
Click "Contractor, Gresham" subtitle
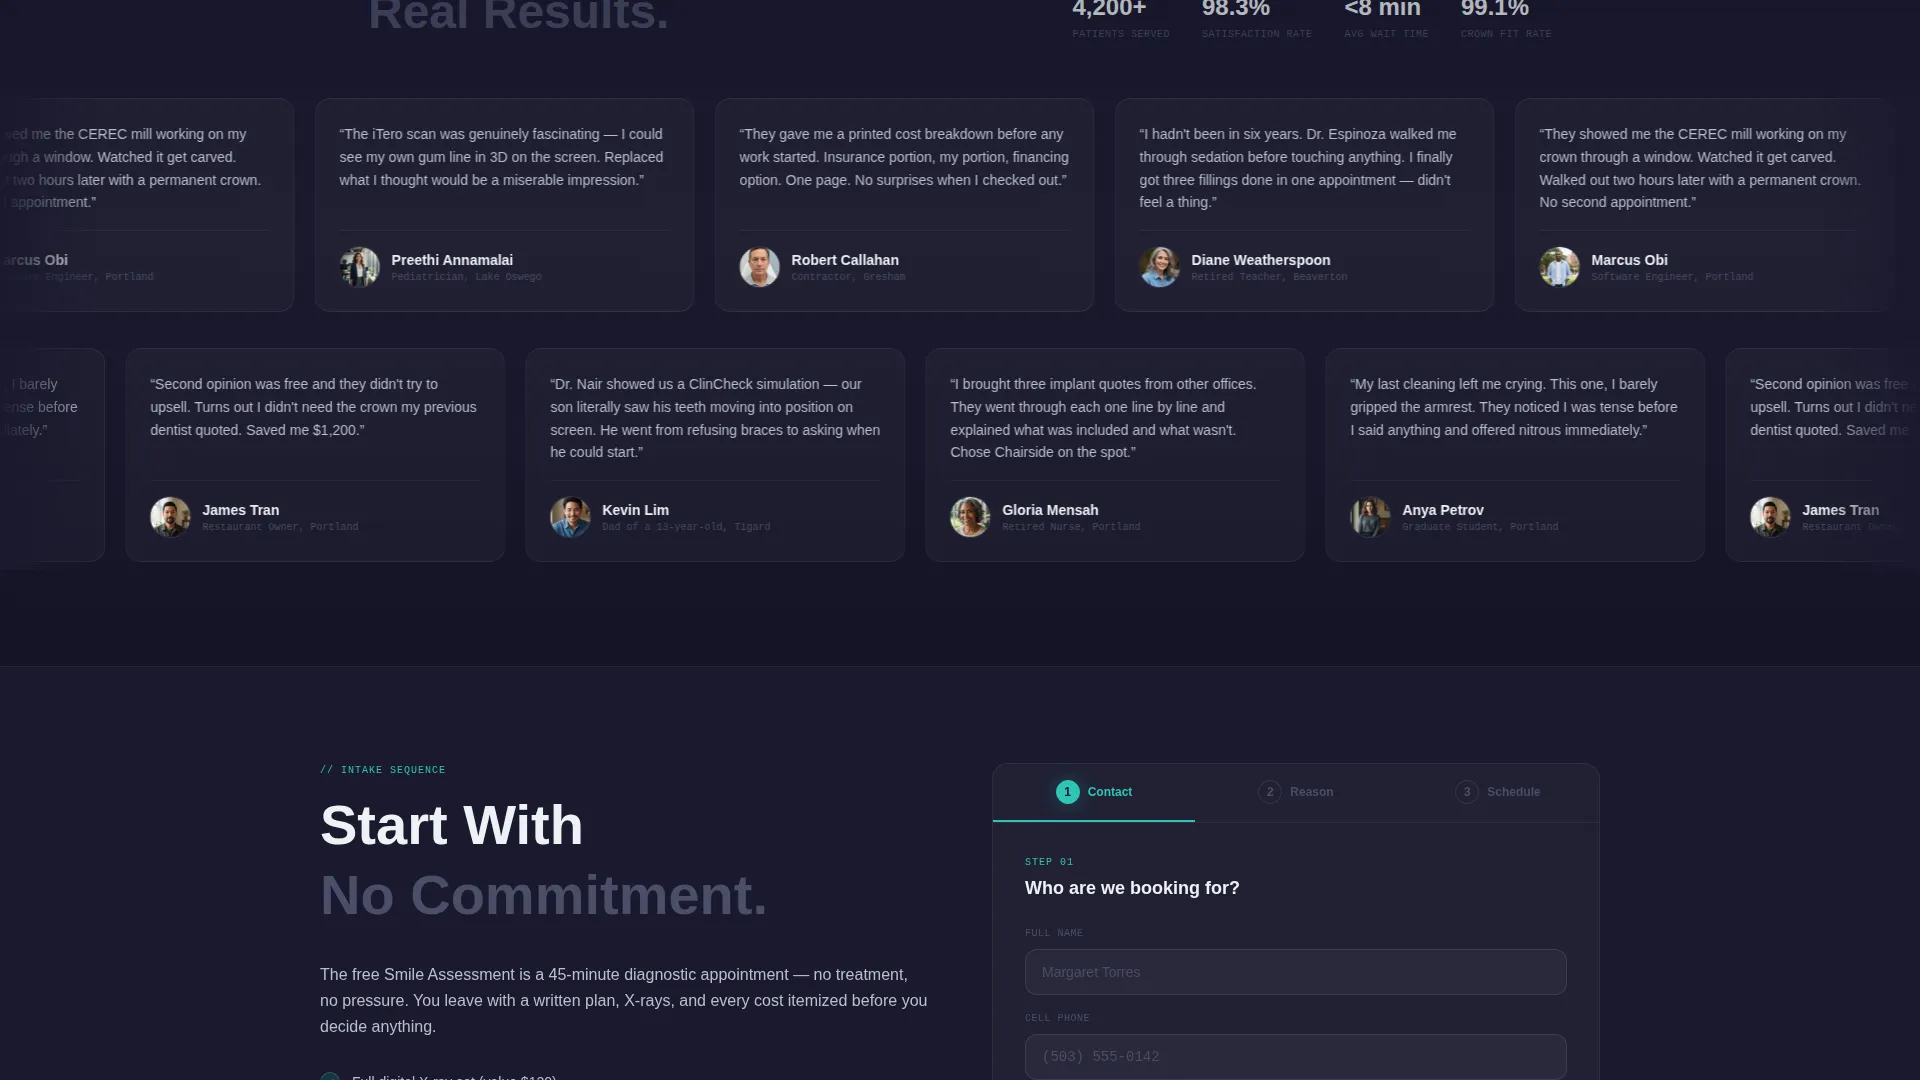pos(848,277)
